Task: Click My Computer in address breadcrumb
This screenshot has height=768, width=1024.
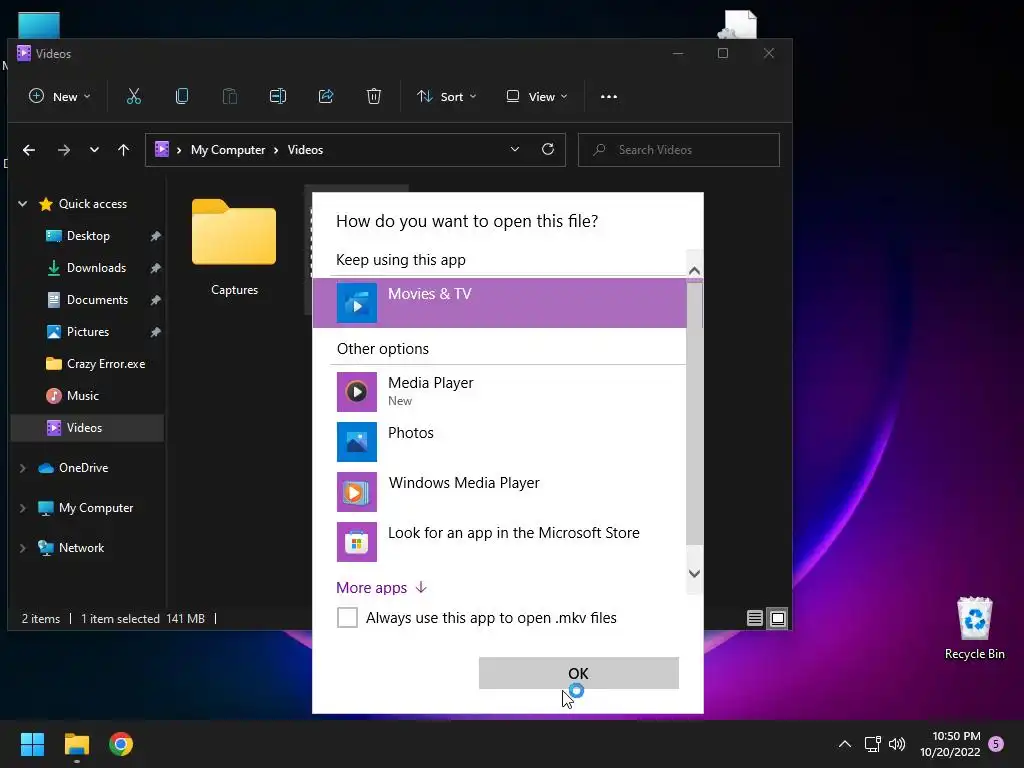Action: (x=228, y=150)
